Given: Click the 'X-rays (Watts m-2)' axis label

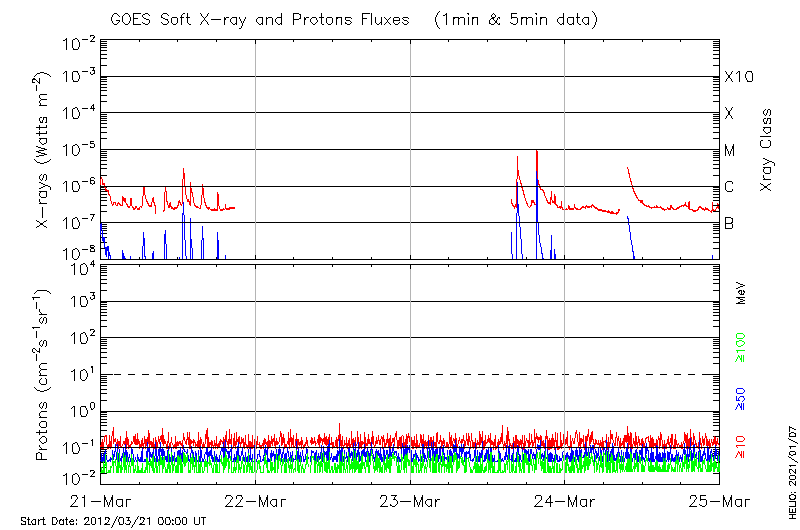Looking at the screenshot, I should [x=44, y=150].
